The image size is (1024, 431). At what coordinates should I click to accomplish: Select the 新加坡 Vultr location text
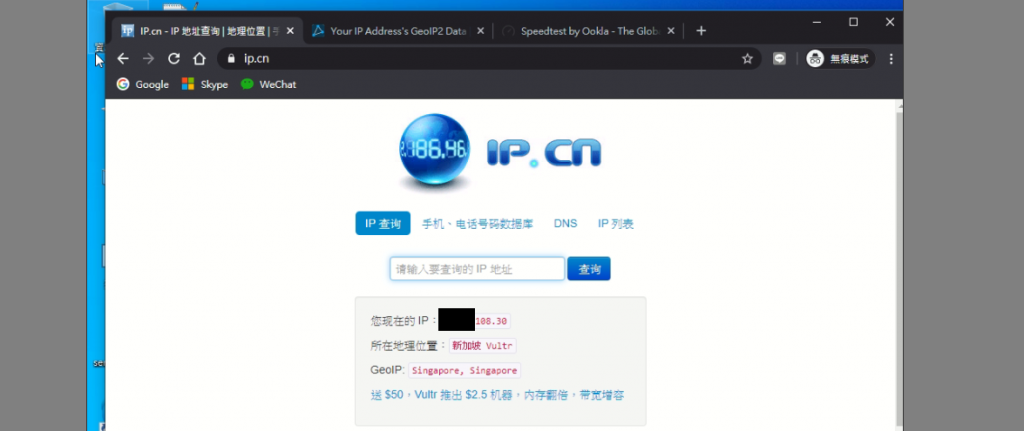coord(483,346)
